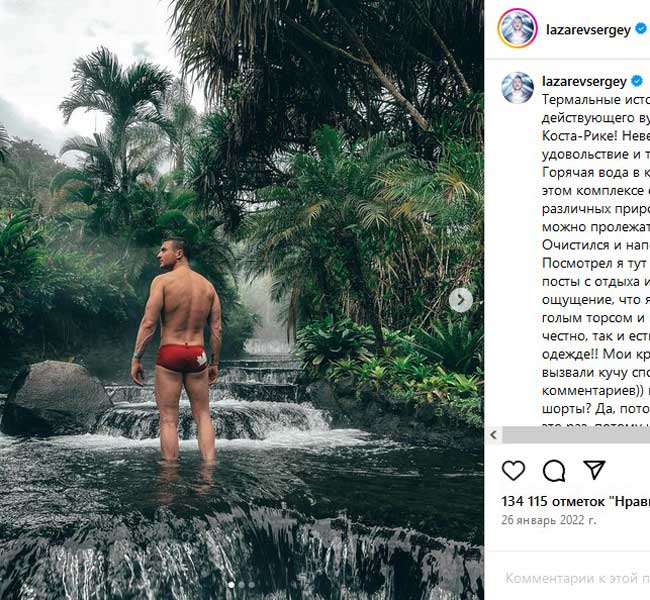The image size is (650, 600).
Task: Click left arrow of horizontal scrollbar
Action: [x=493, y=435]
